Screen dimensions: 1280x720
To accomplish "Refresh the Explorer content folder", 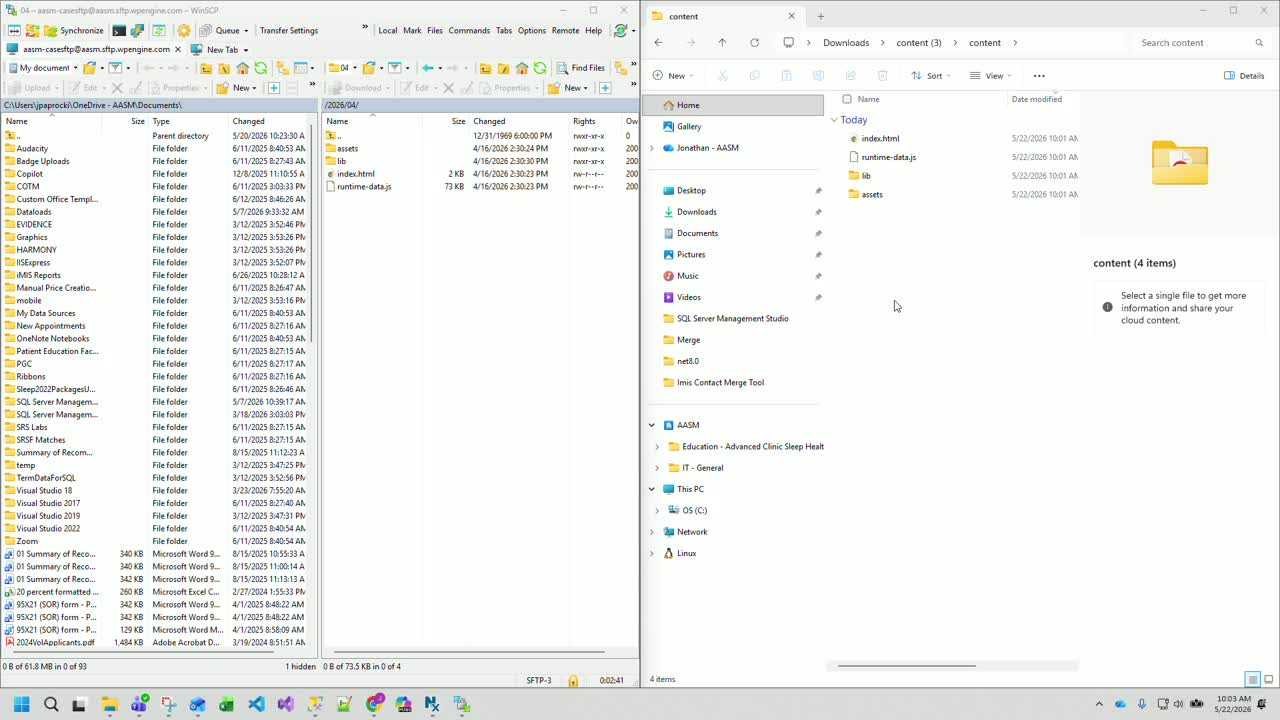I will click(x=754, y=43).
